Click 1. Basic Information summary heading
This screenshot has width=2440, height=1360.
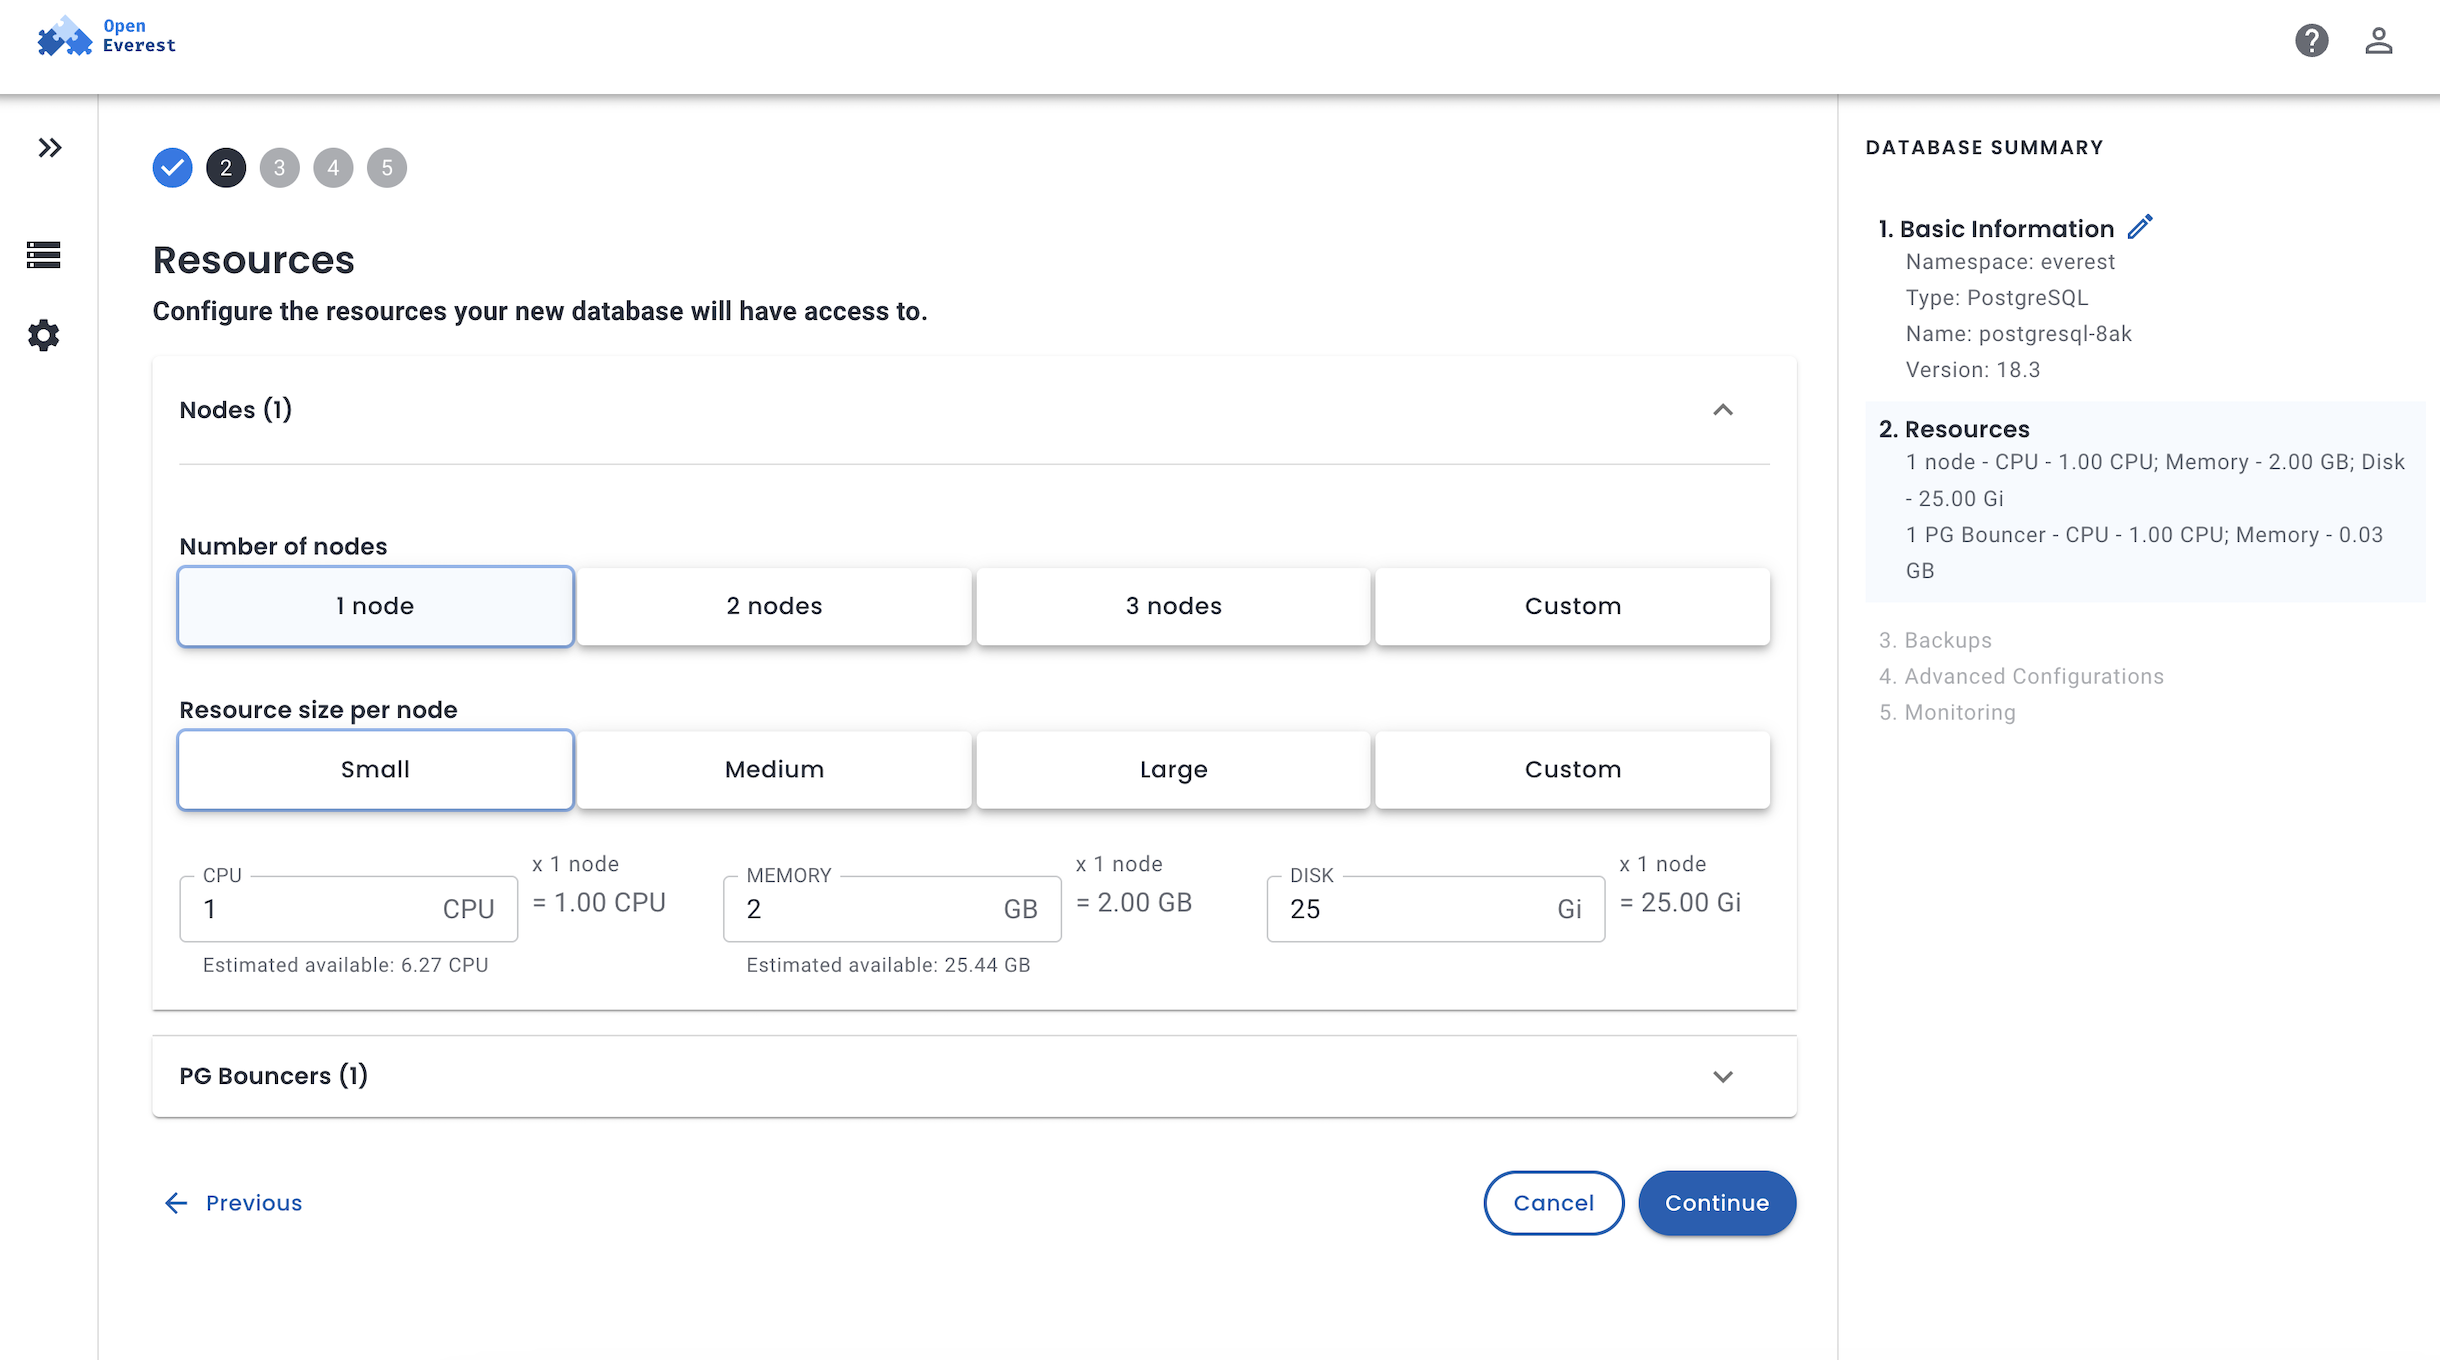click(x=1996, y=229)
